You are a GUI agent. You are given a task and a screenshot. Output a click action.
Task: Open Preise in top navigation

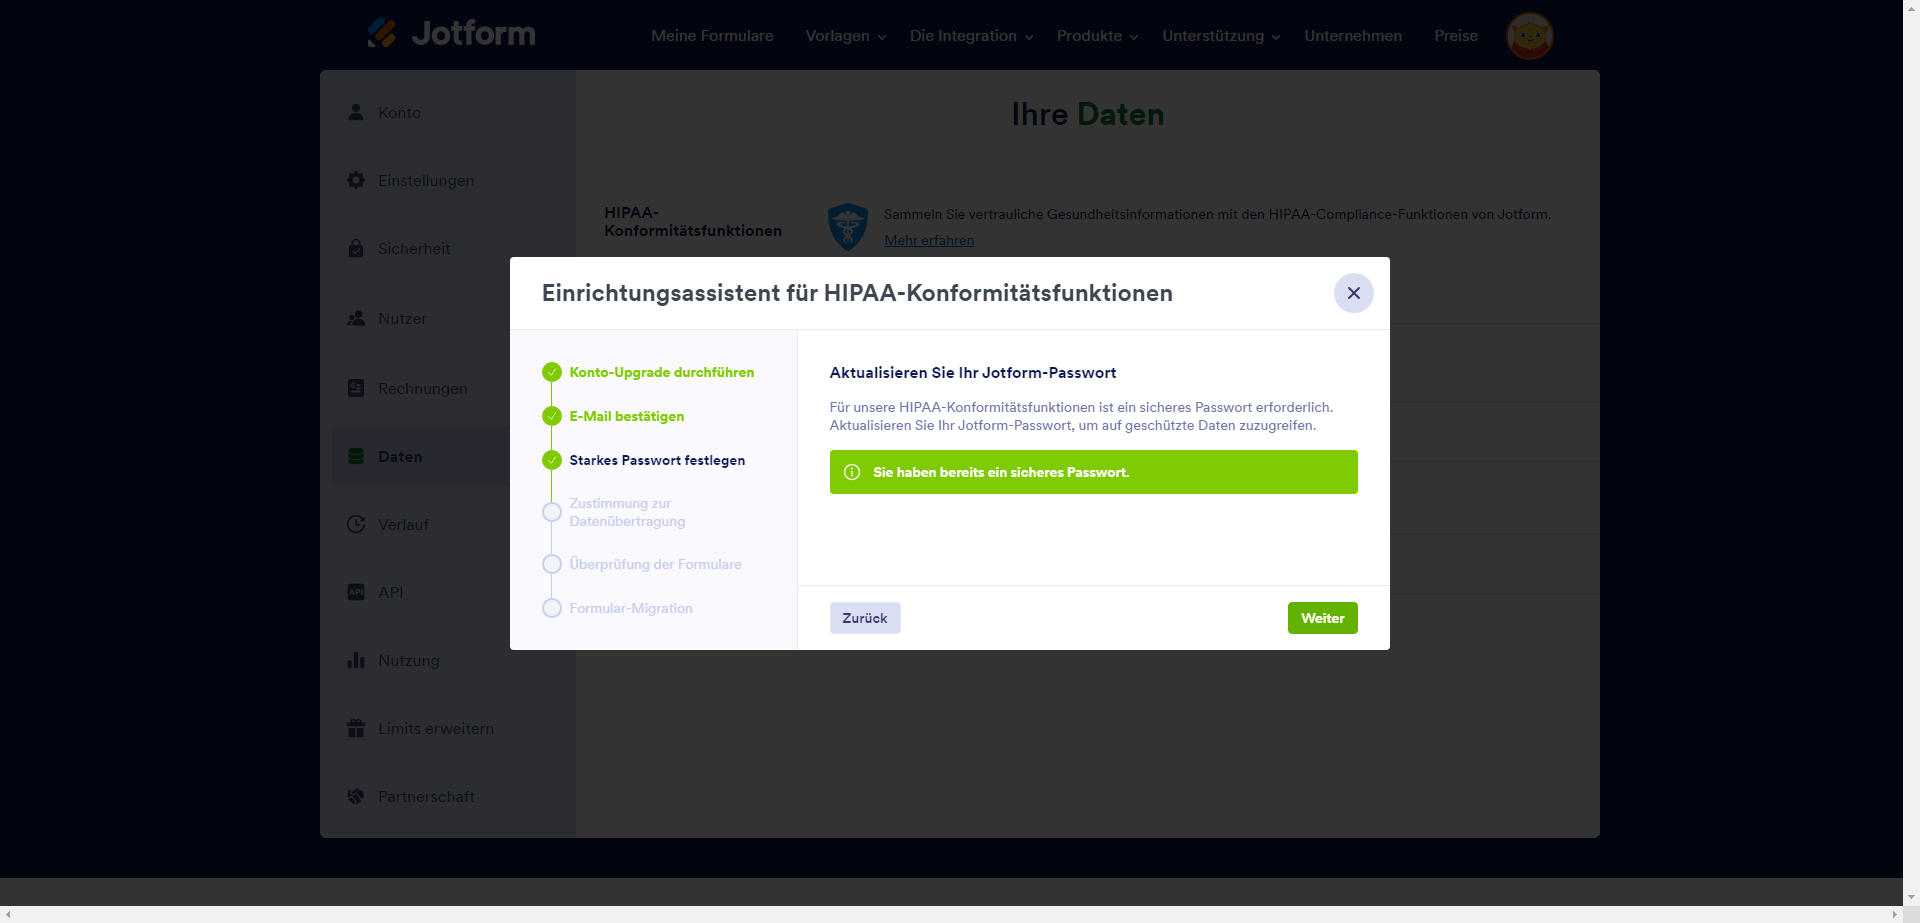(x=1456, y=36)
